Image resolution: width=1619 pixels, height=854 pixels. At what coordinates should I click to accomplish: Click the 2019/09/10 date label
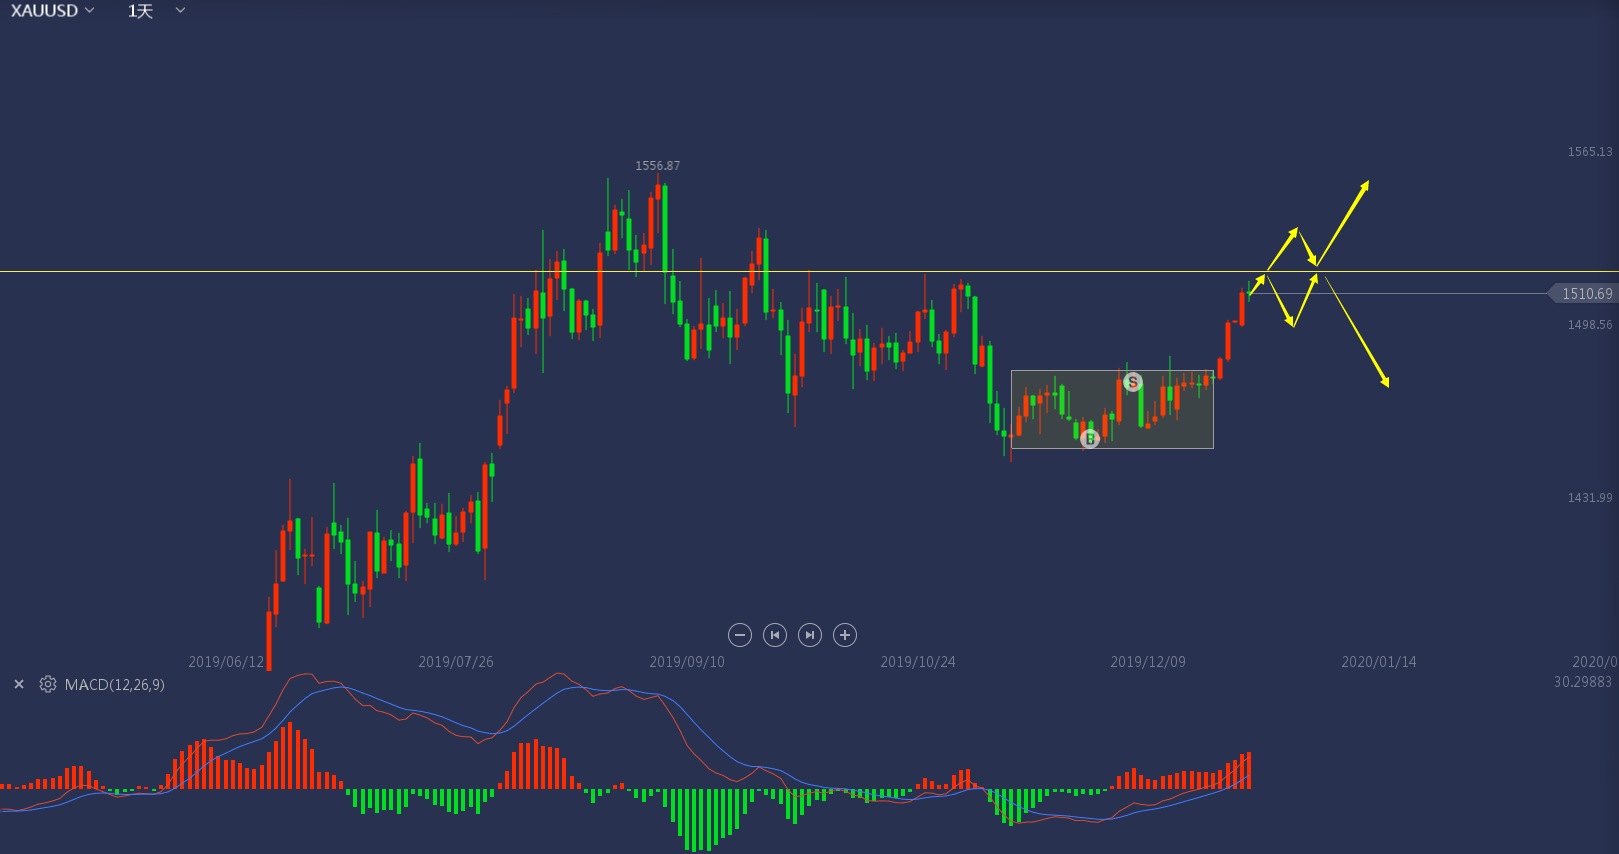coord(687,662)
